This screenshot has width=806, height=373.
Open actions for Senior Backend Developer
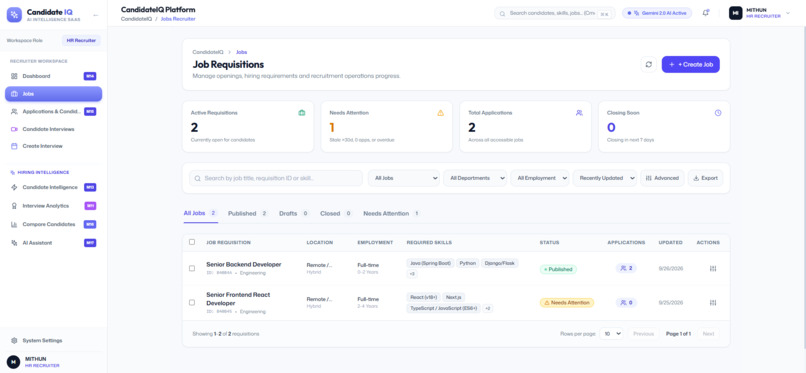pyautogui.click(x=713, y=268)
